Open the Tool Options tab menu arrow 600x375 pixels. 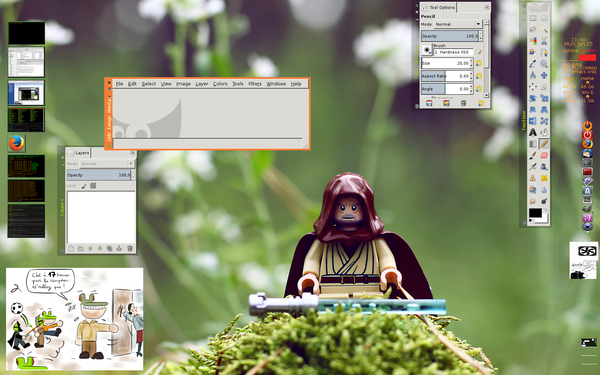coord(487,7)
